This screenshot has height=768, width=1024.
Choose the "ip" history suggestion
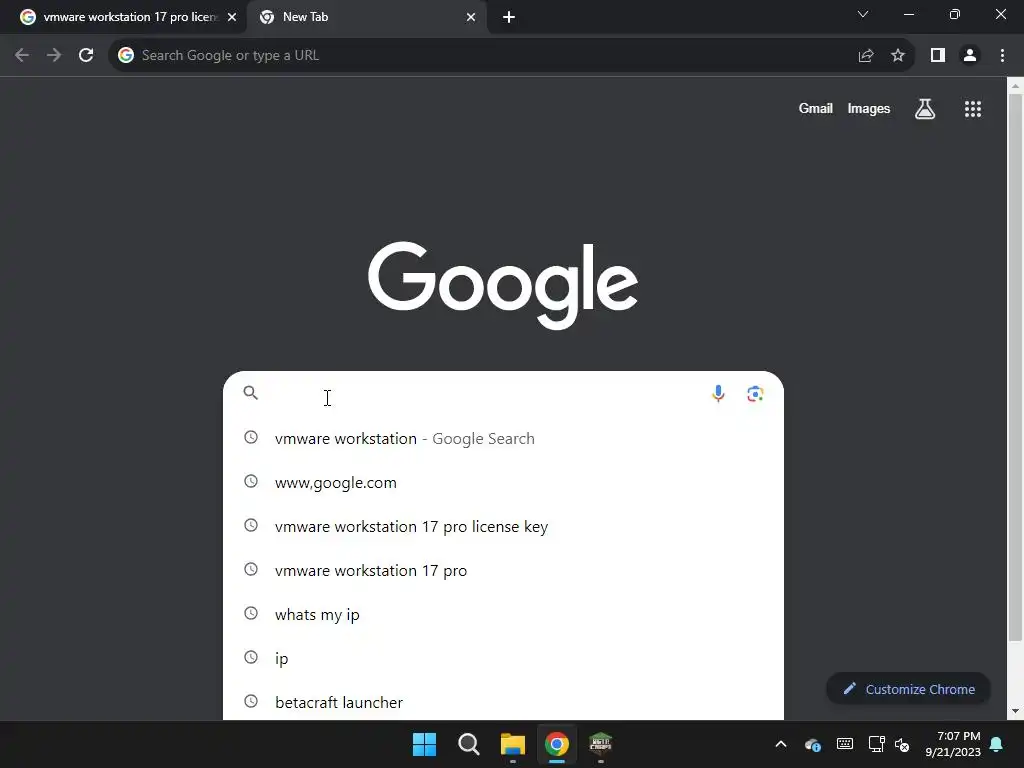point(503,658)
